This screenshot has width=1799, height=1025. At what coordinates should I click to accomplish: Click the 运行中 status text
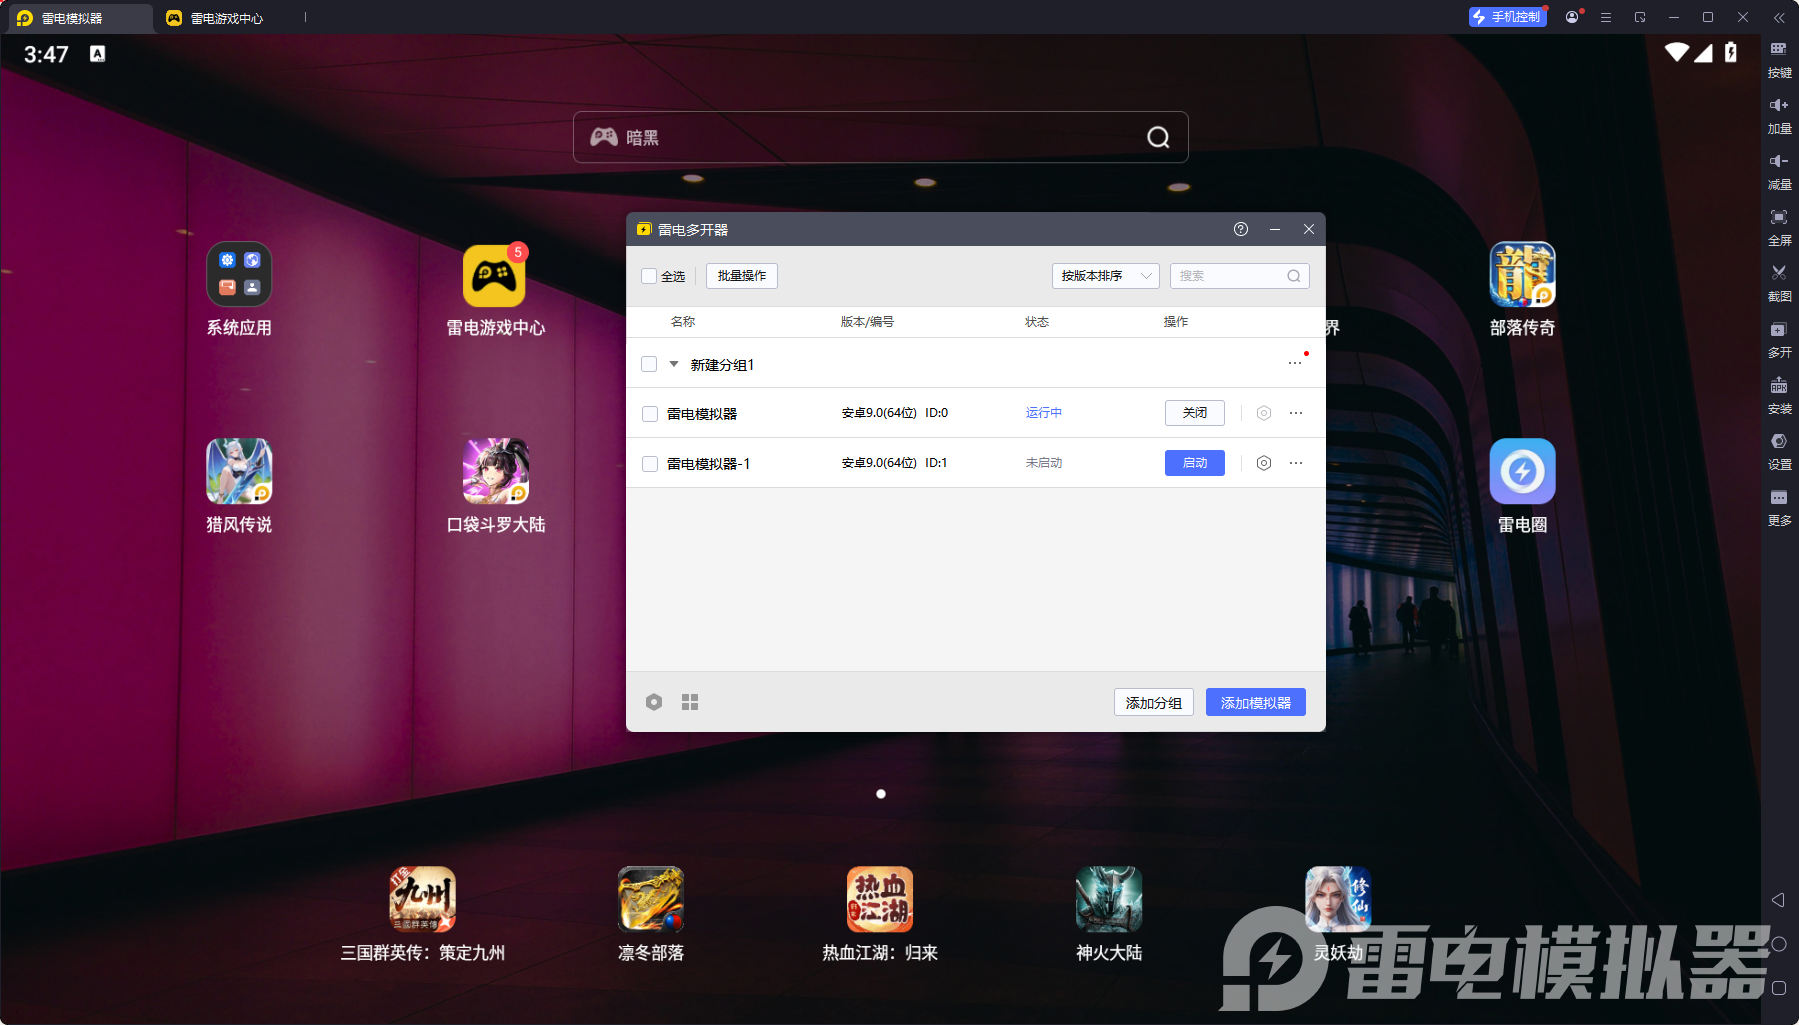(x=1044, y=413)
